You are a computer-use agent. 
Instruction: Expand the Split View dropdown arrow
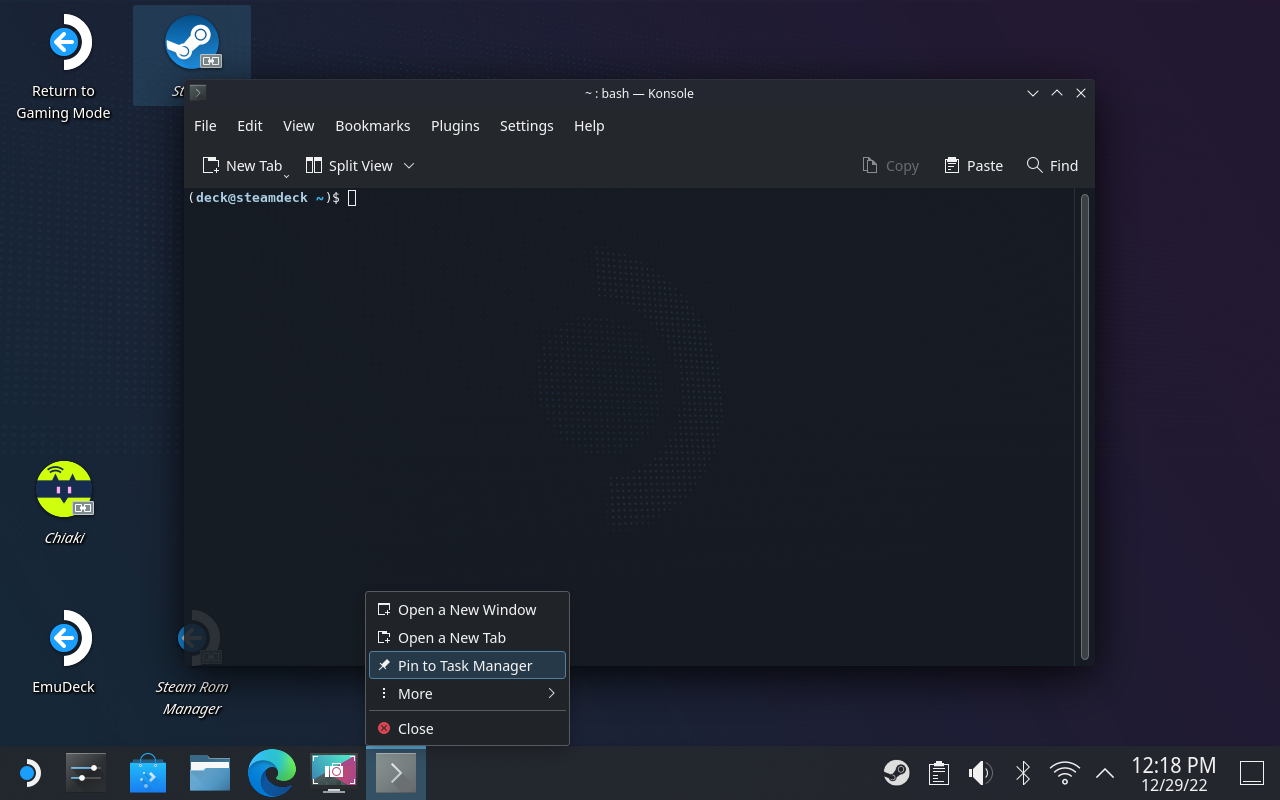click(x=409, y=166)
